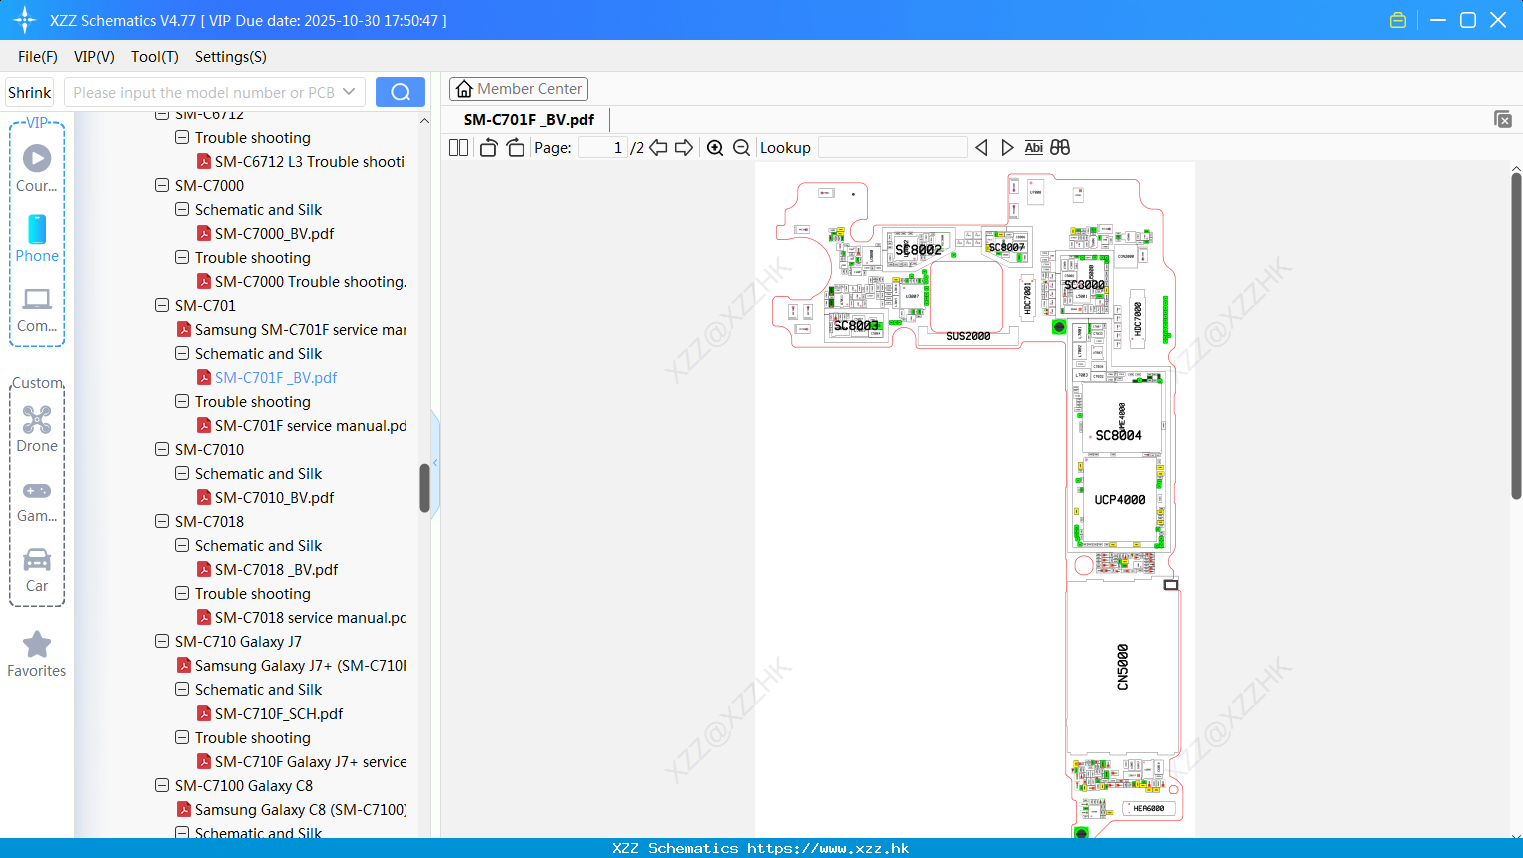Close the document tab panel icon
Viewport: 1523px width, 858px height.
(1503, 119)
